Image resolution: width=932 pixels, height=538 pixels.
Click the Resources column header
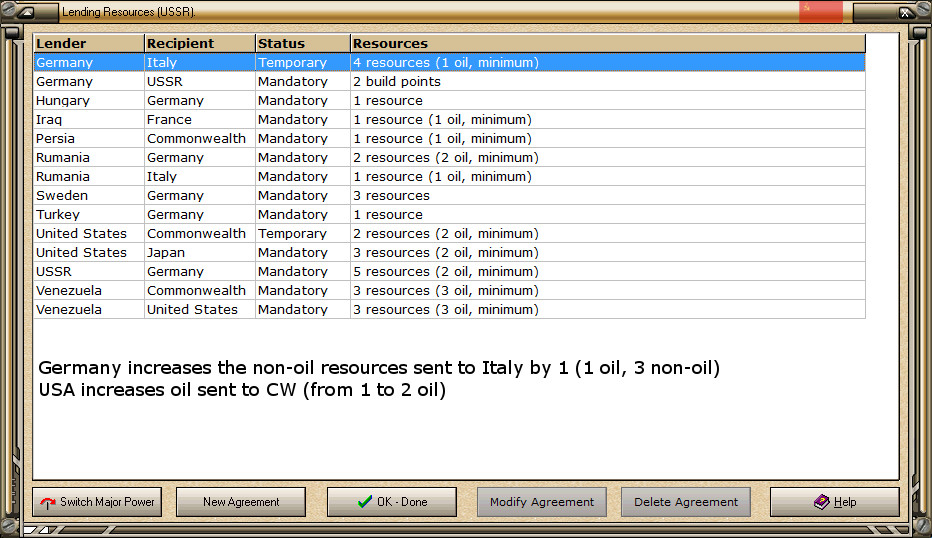(x=608, y=43)
